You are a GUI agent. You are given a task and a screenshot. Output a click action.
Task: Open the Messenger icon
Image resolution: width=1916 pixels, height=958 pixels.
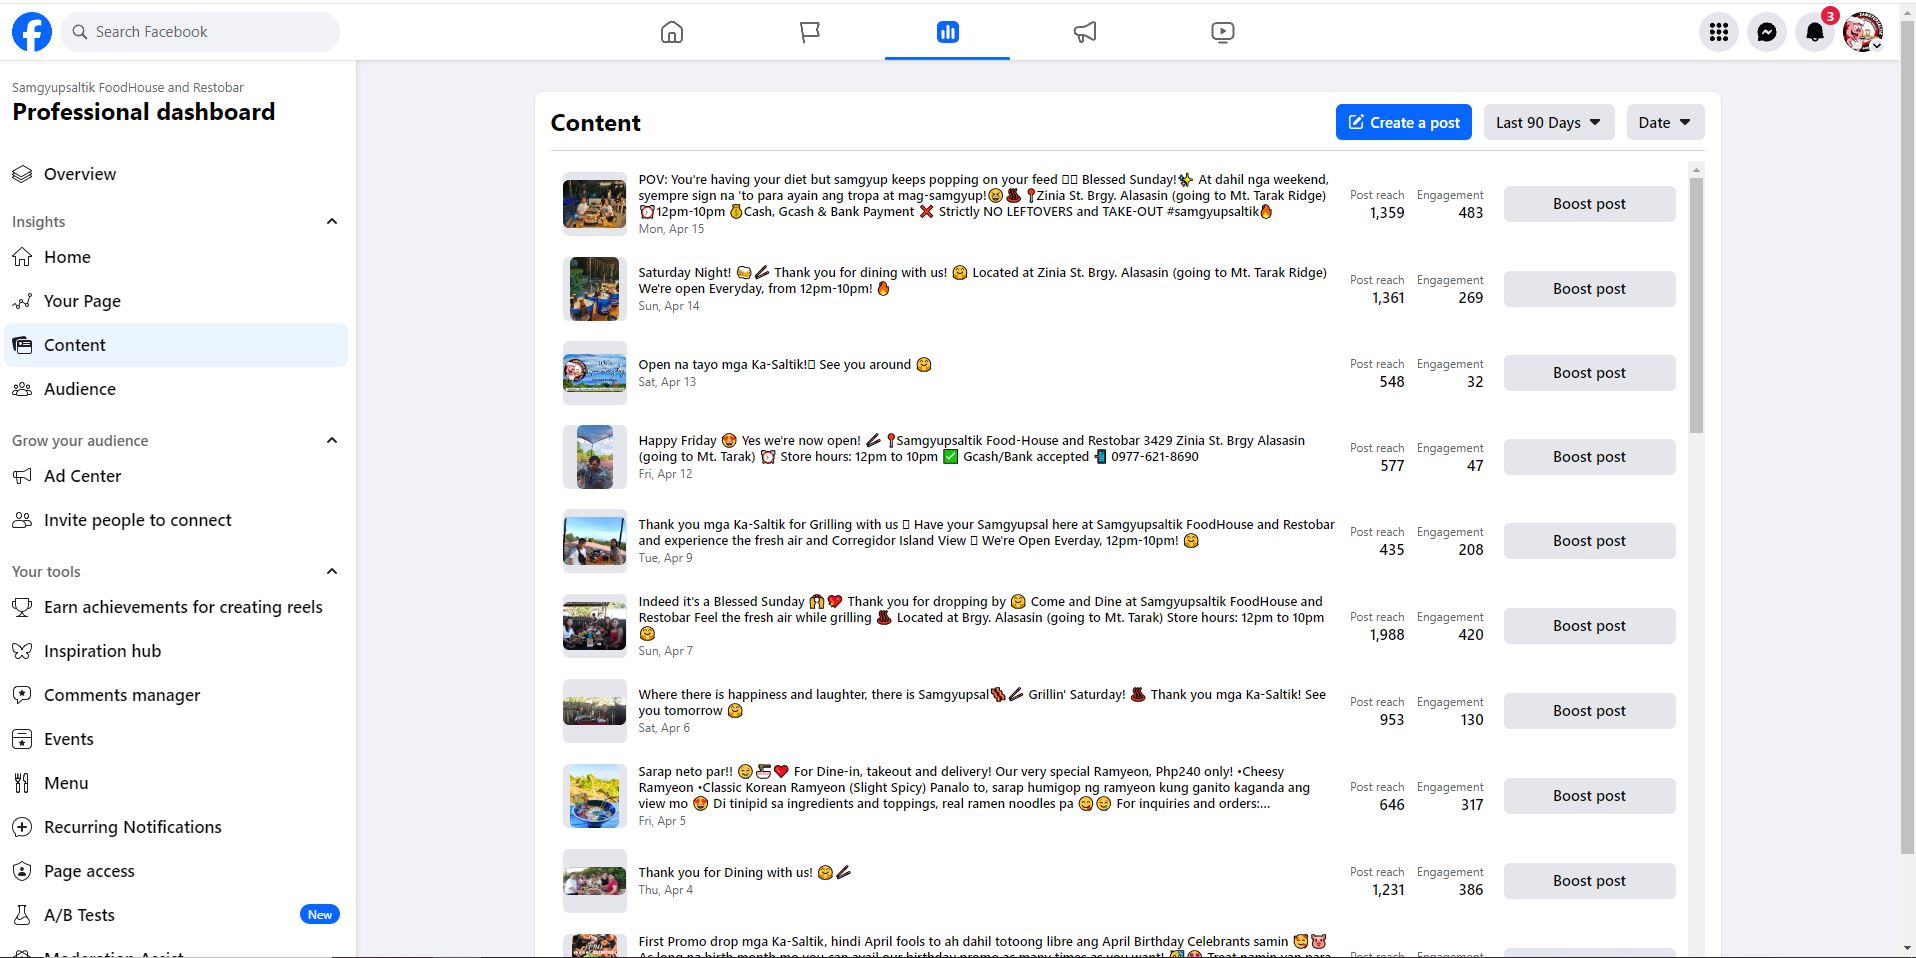tap(1767, 32)
